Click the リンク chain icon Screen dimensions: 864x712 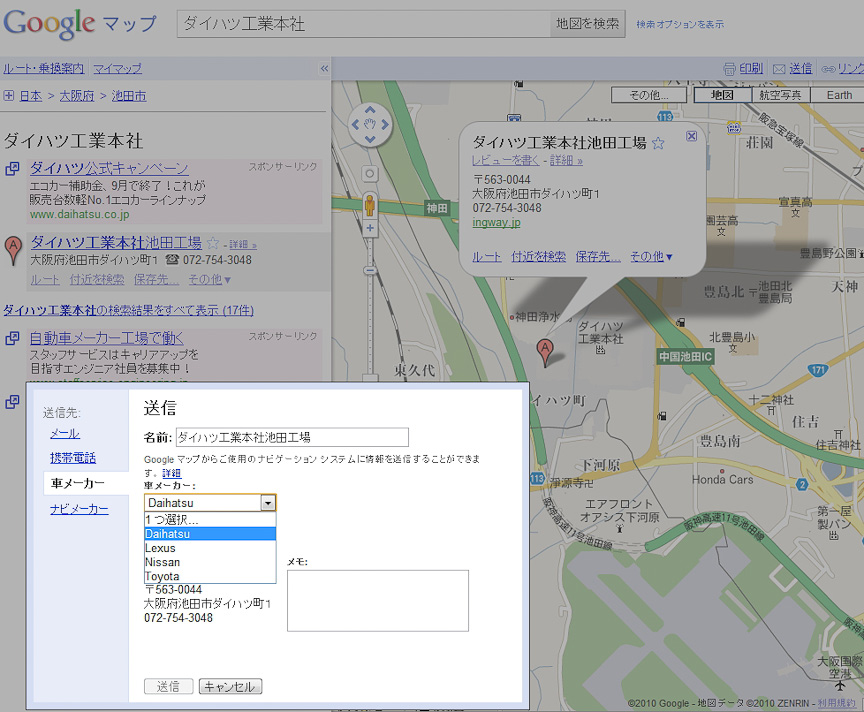point(829,70)
